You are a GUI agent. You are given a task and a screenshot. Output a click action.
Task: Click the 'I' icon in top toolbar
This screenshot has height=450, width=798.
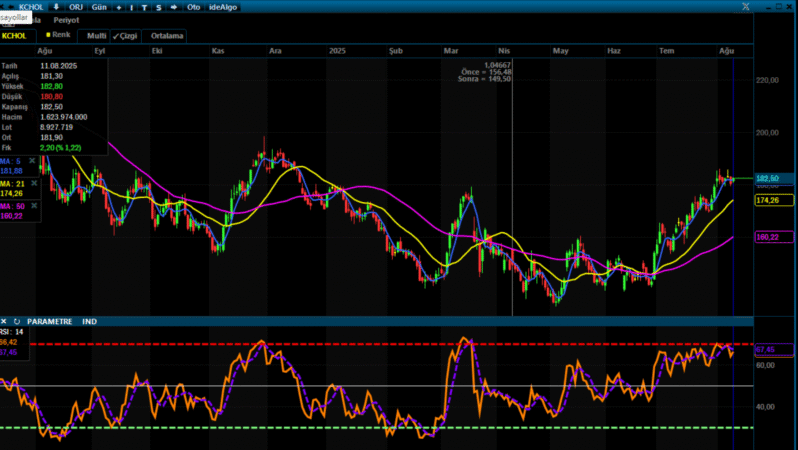coord(132,6)
